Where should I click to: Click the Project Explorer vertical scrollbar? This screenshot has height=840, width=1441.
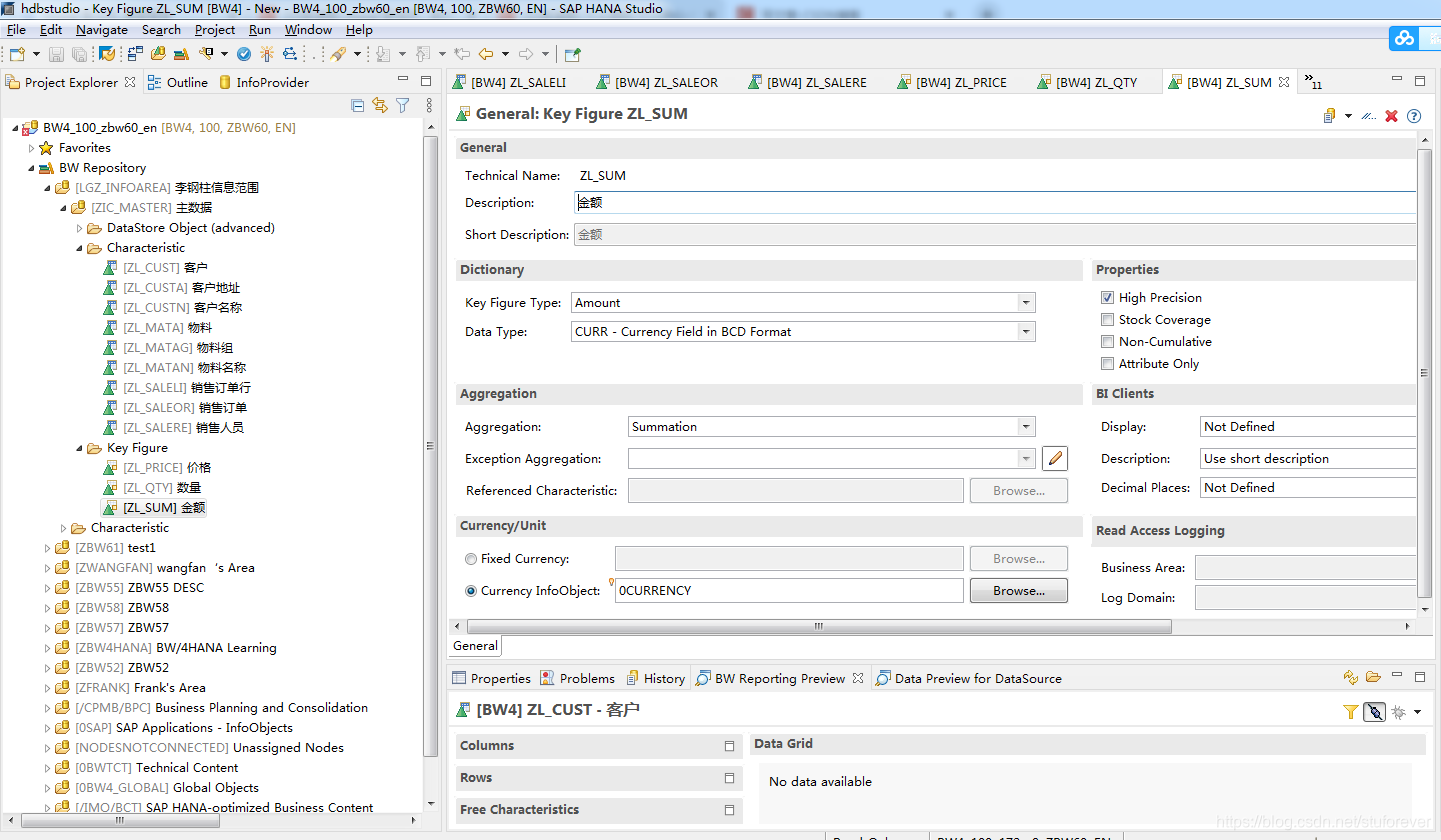(x=430, y=445)
